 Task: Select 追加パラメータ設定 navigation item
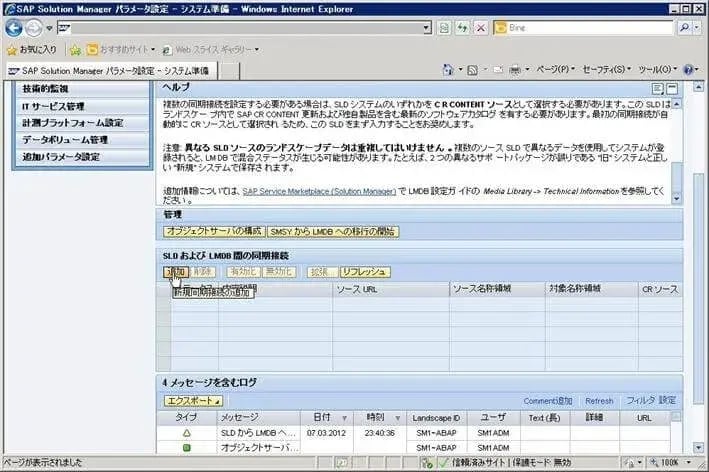(83, 157)
